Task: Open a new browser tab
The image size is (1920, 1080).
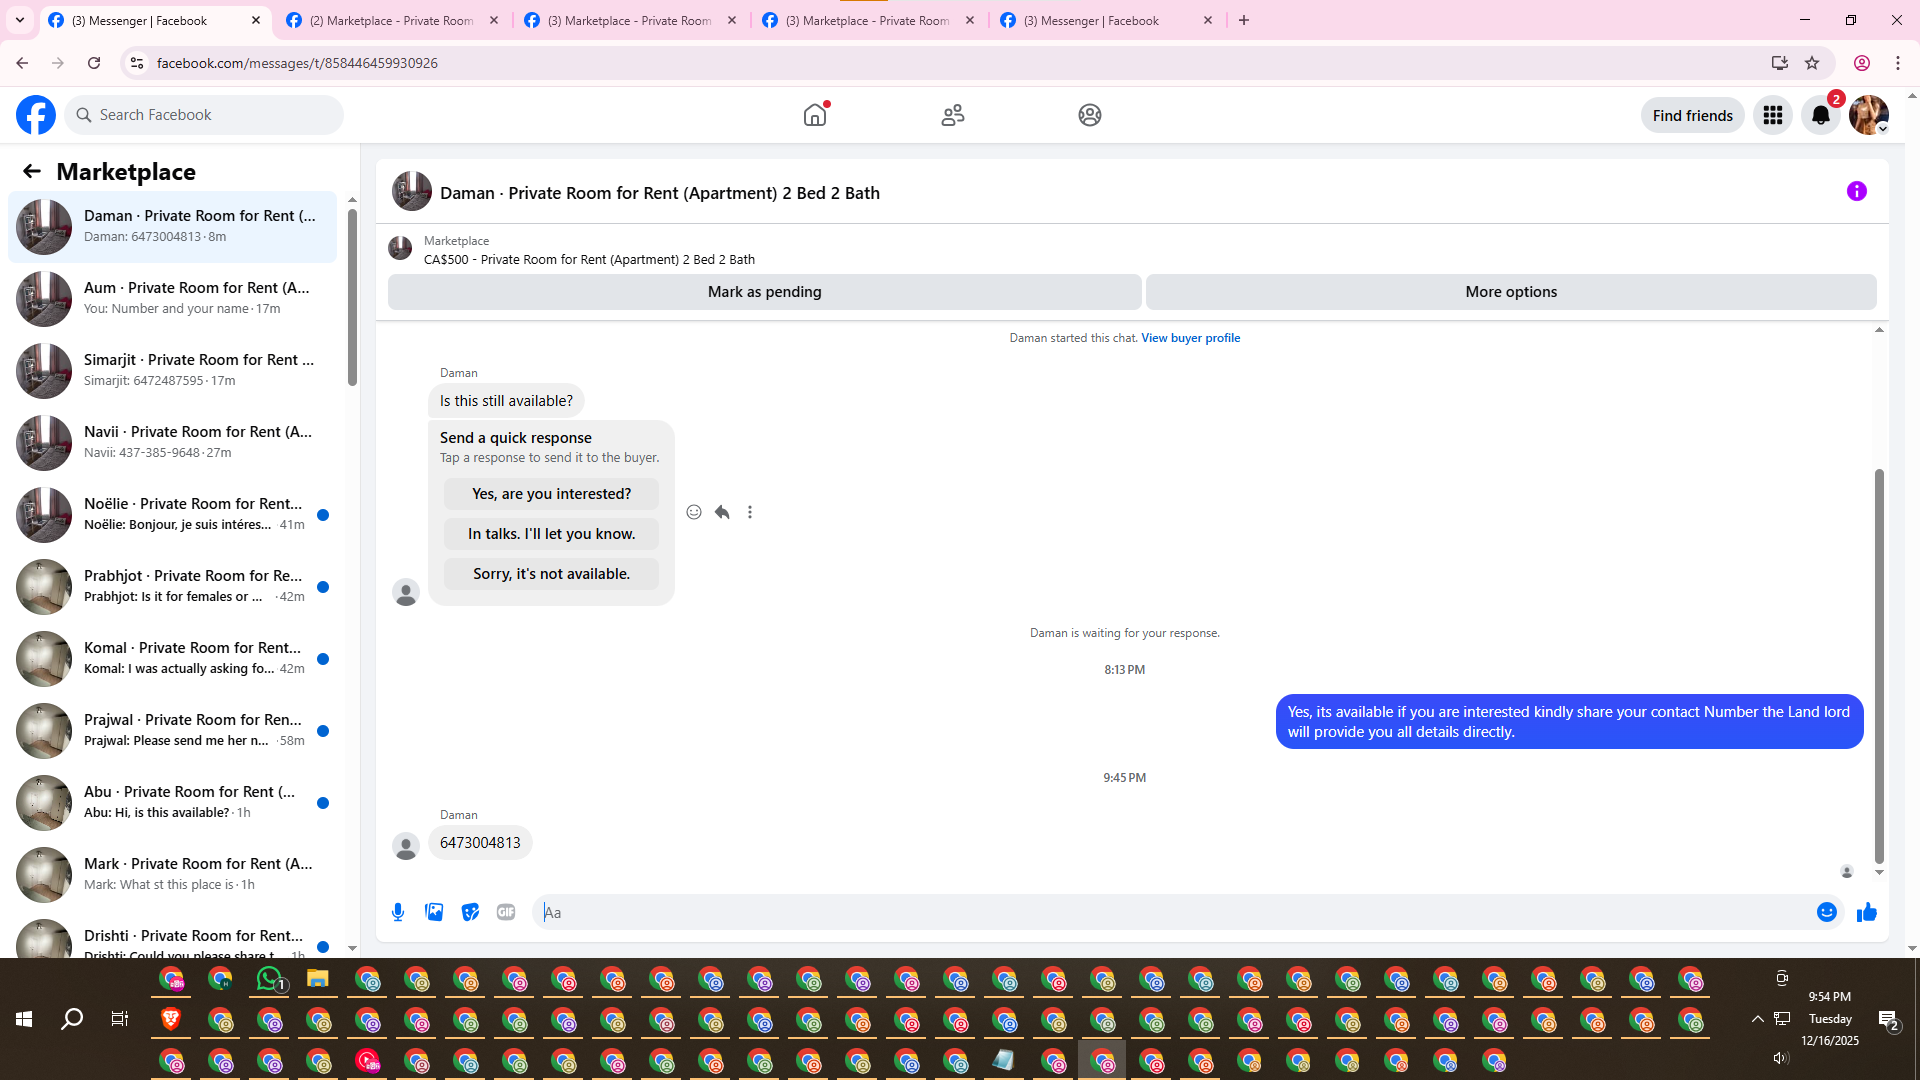Action: 1244,20
